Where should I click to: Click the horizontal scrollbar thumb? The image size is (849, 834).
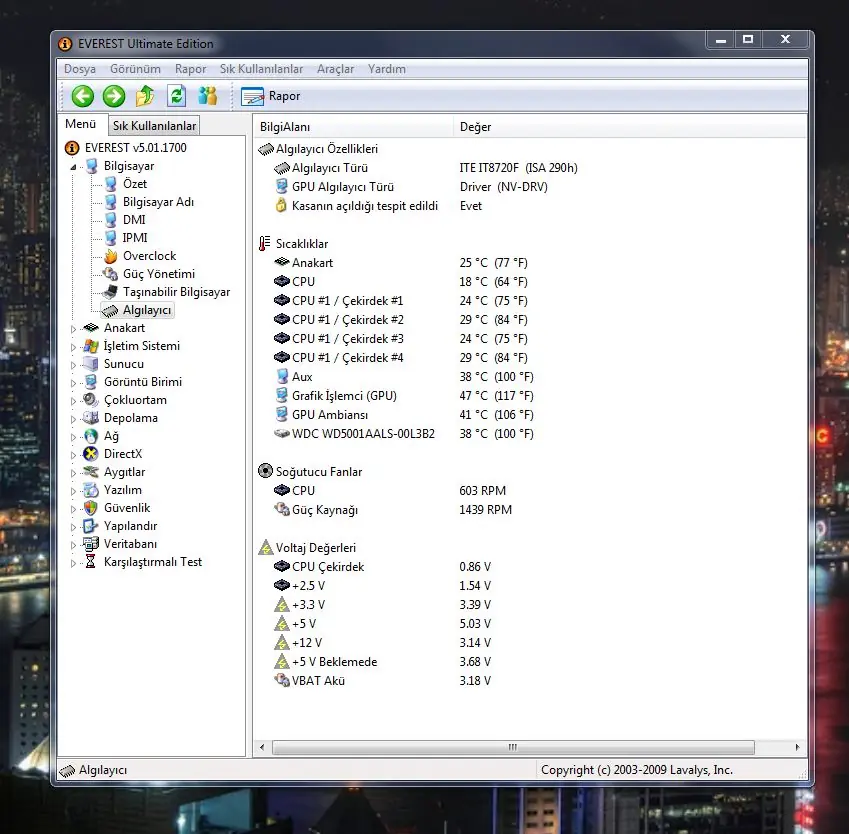tap(513, 747)
